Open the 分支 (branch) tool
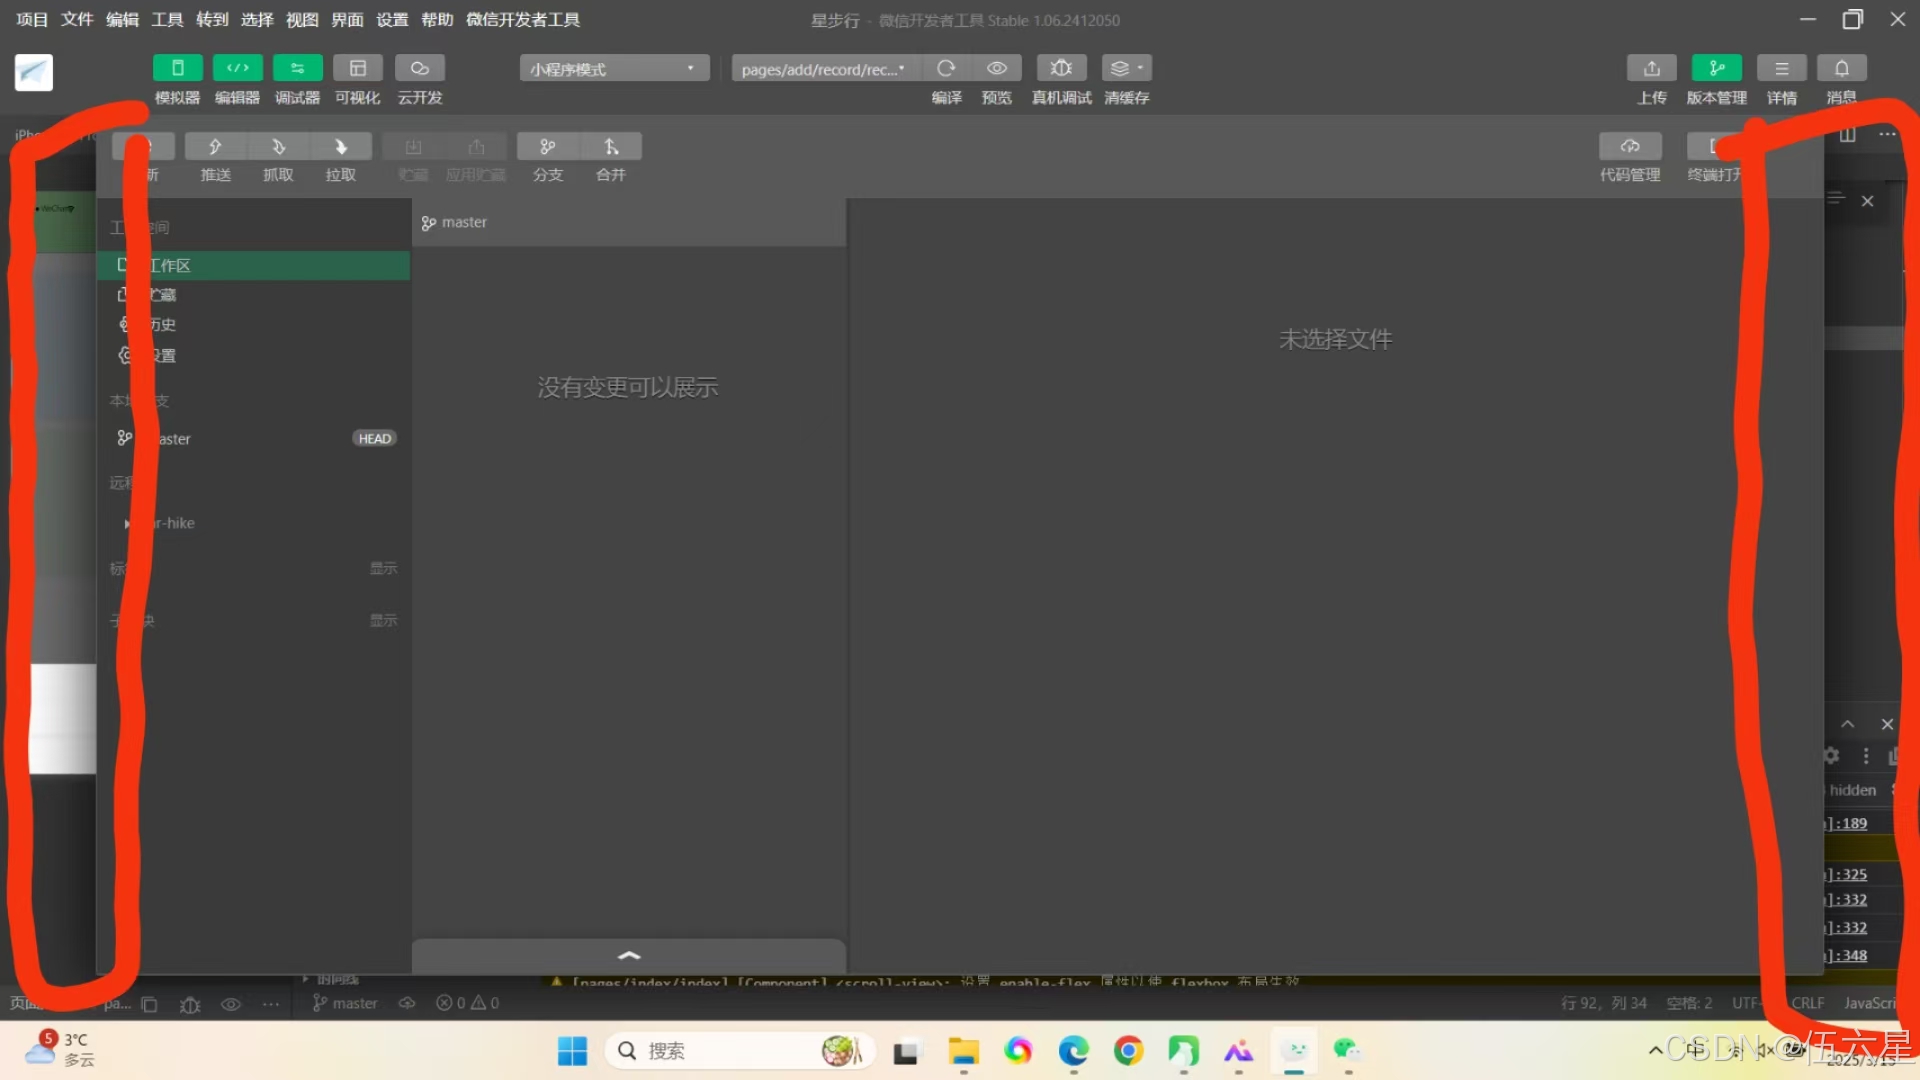The width and height of the screenshot is (1920, 1080). [547, 147]
